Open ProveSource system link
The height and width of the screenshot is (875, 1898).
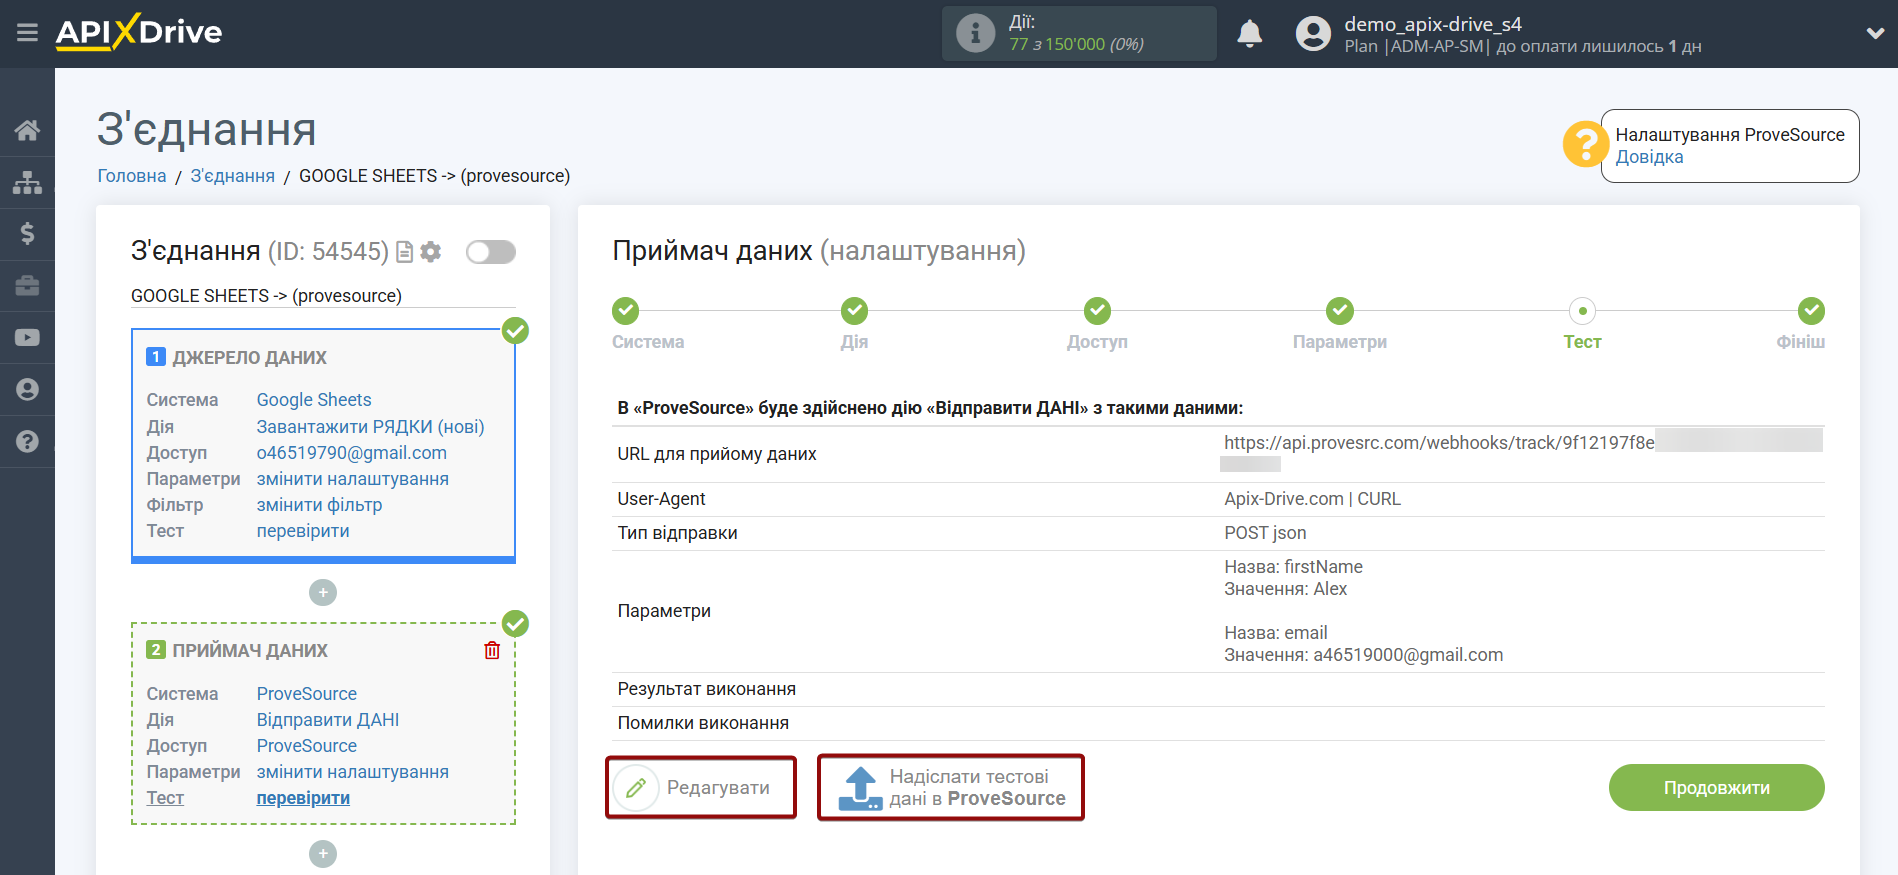coord(307,694)
